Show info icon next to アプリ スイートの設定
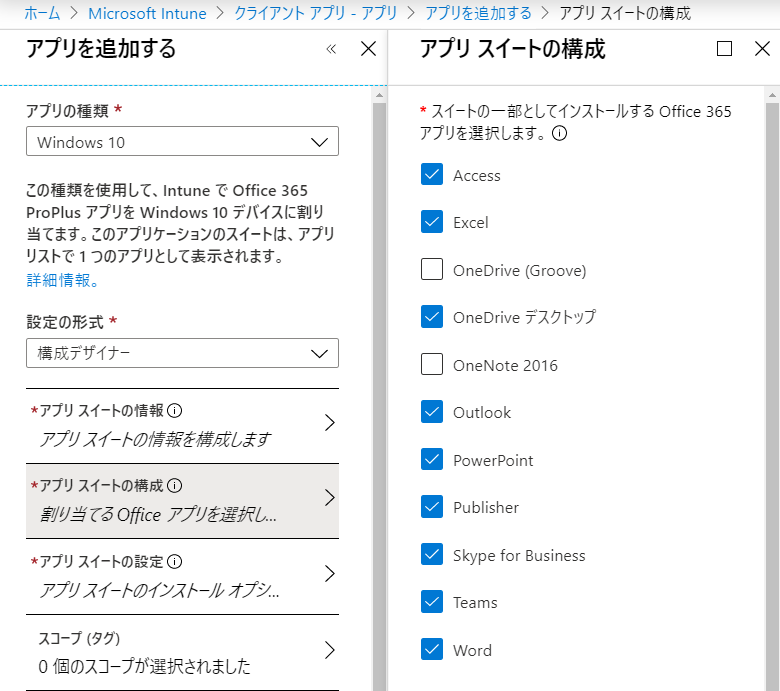Viewport: 780px width, 691px height. pos(175,562)
